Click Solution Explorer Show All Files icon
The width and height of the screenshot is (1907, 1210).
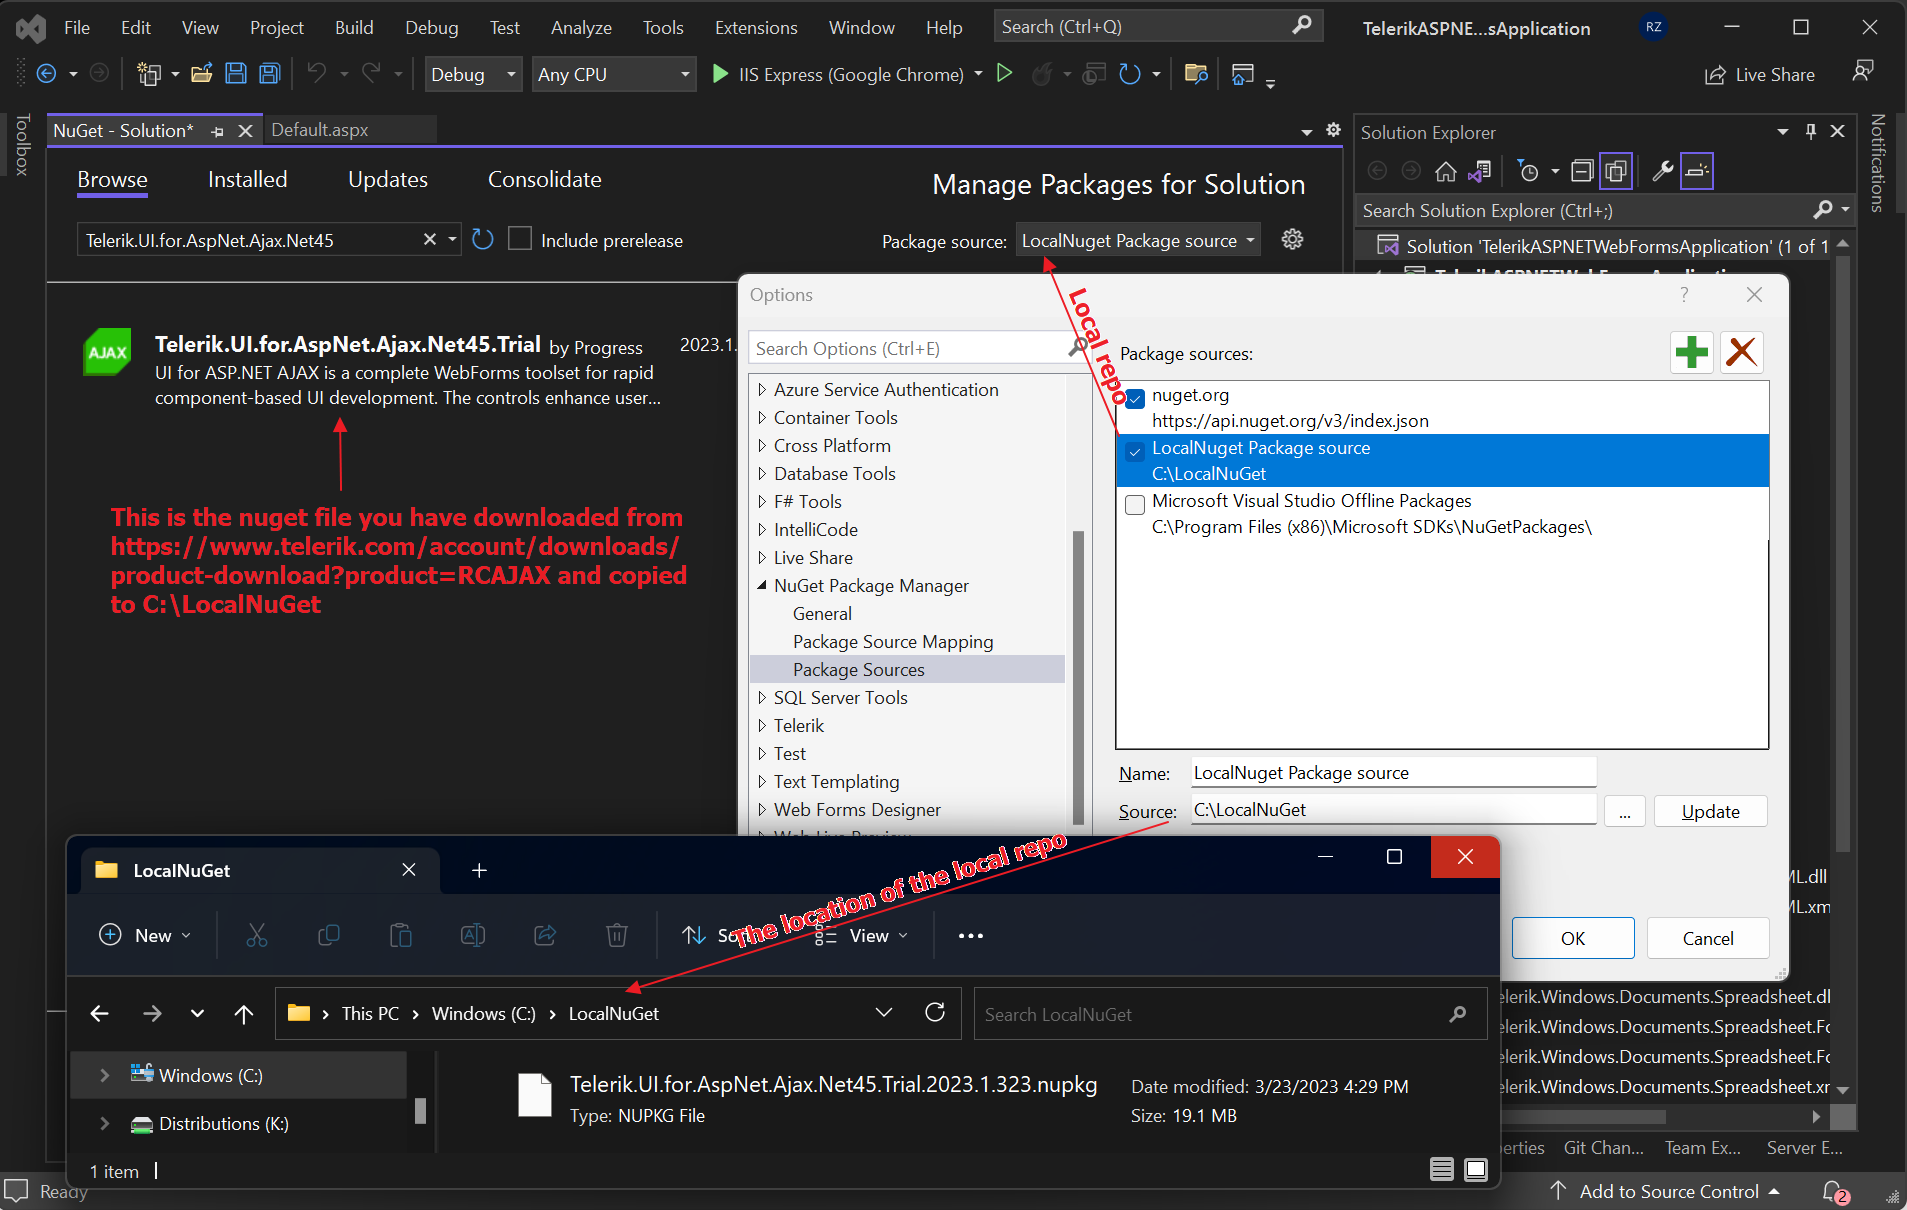pos(1616,172)
